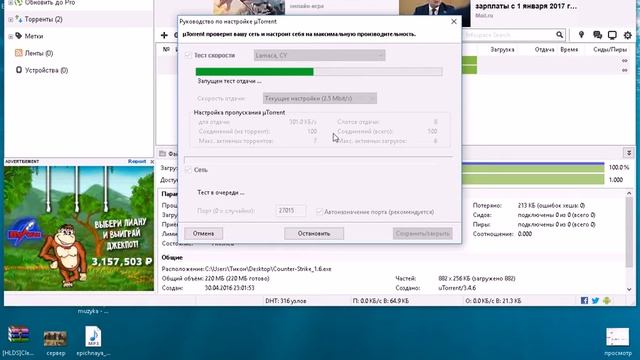Click the DHT: 316 узлов status text
Screen dimensions: 640x360
286,301
